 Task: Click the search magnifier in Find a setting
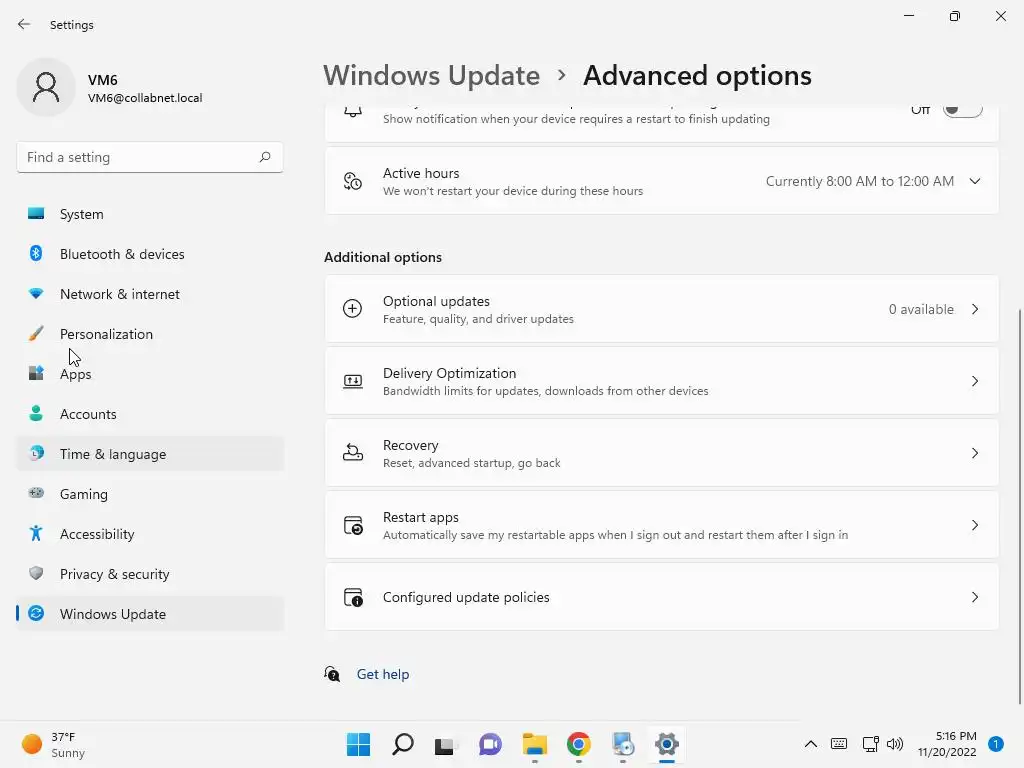tap(264, 157)
